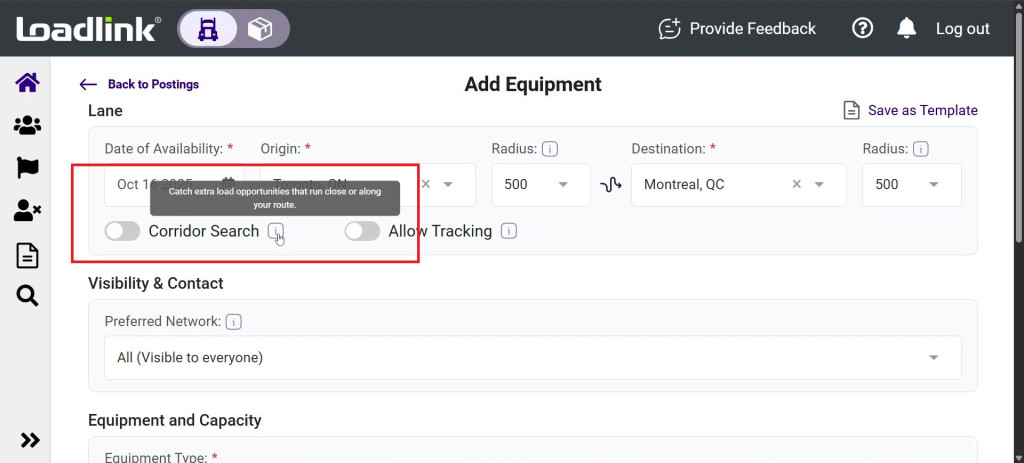
Task: Open the flag icon in sidebar
Action: pos(27,168)
